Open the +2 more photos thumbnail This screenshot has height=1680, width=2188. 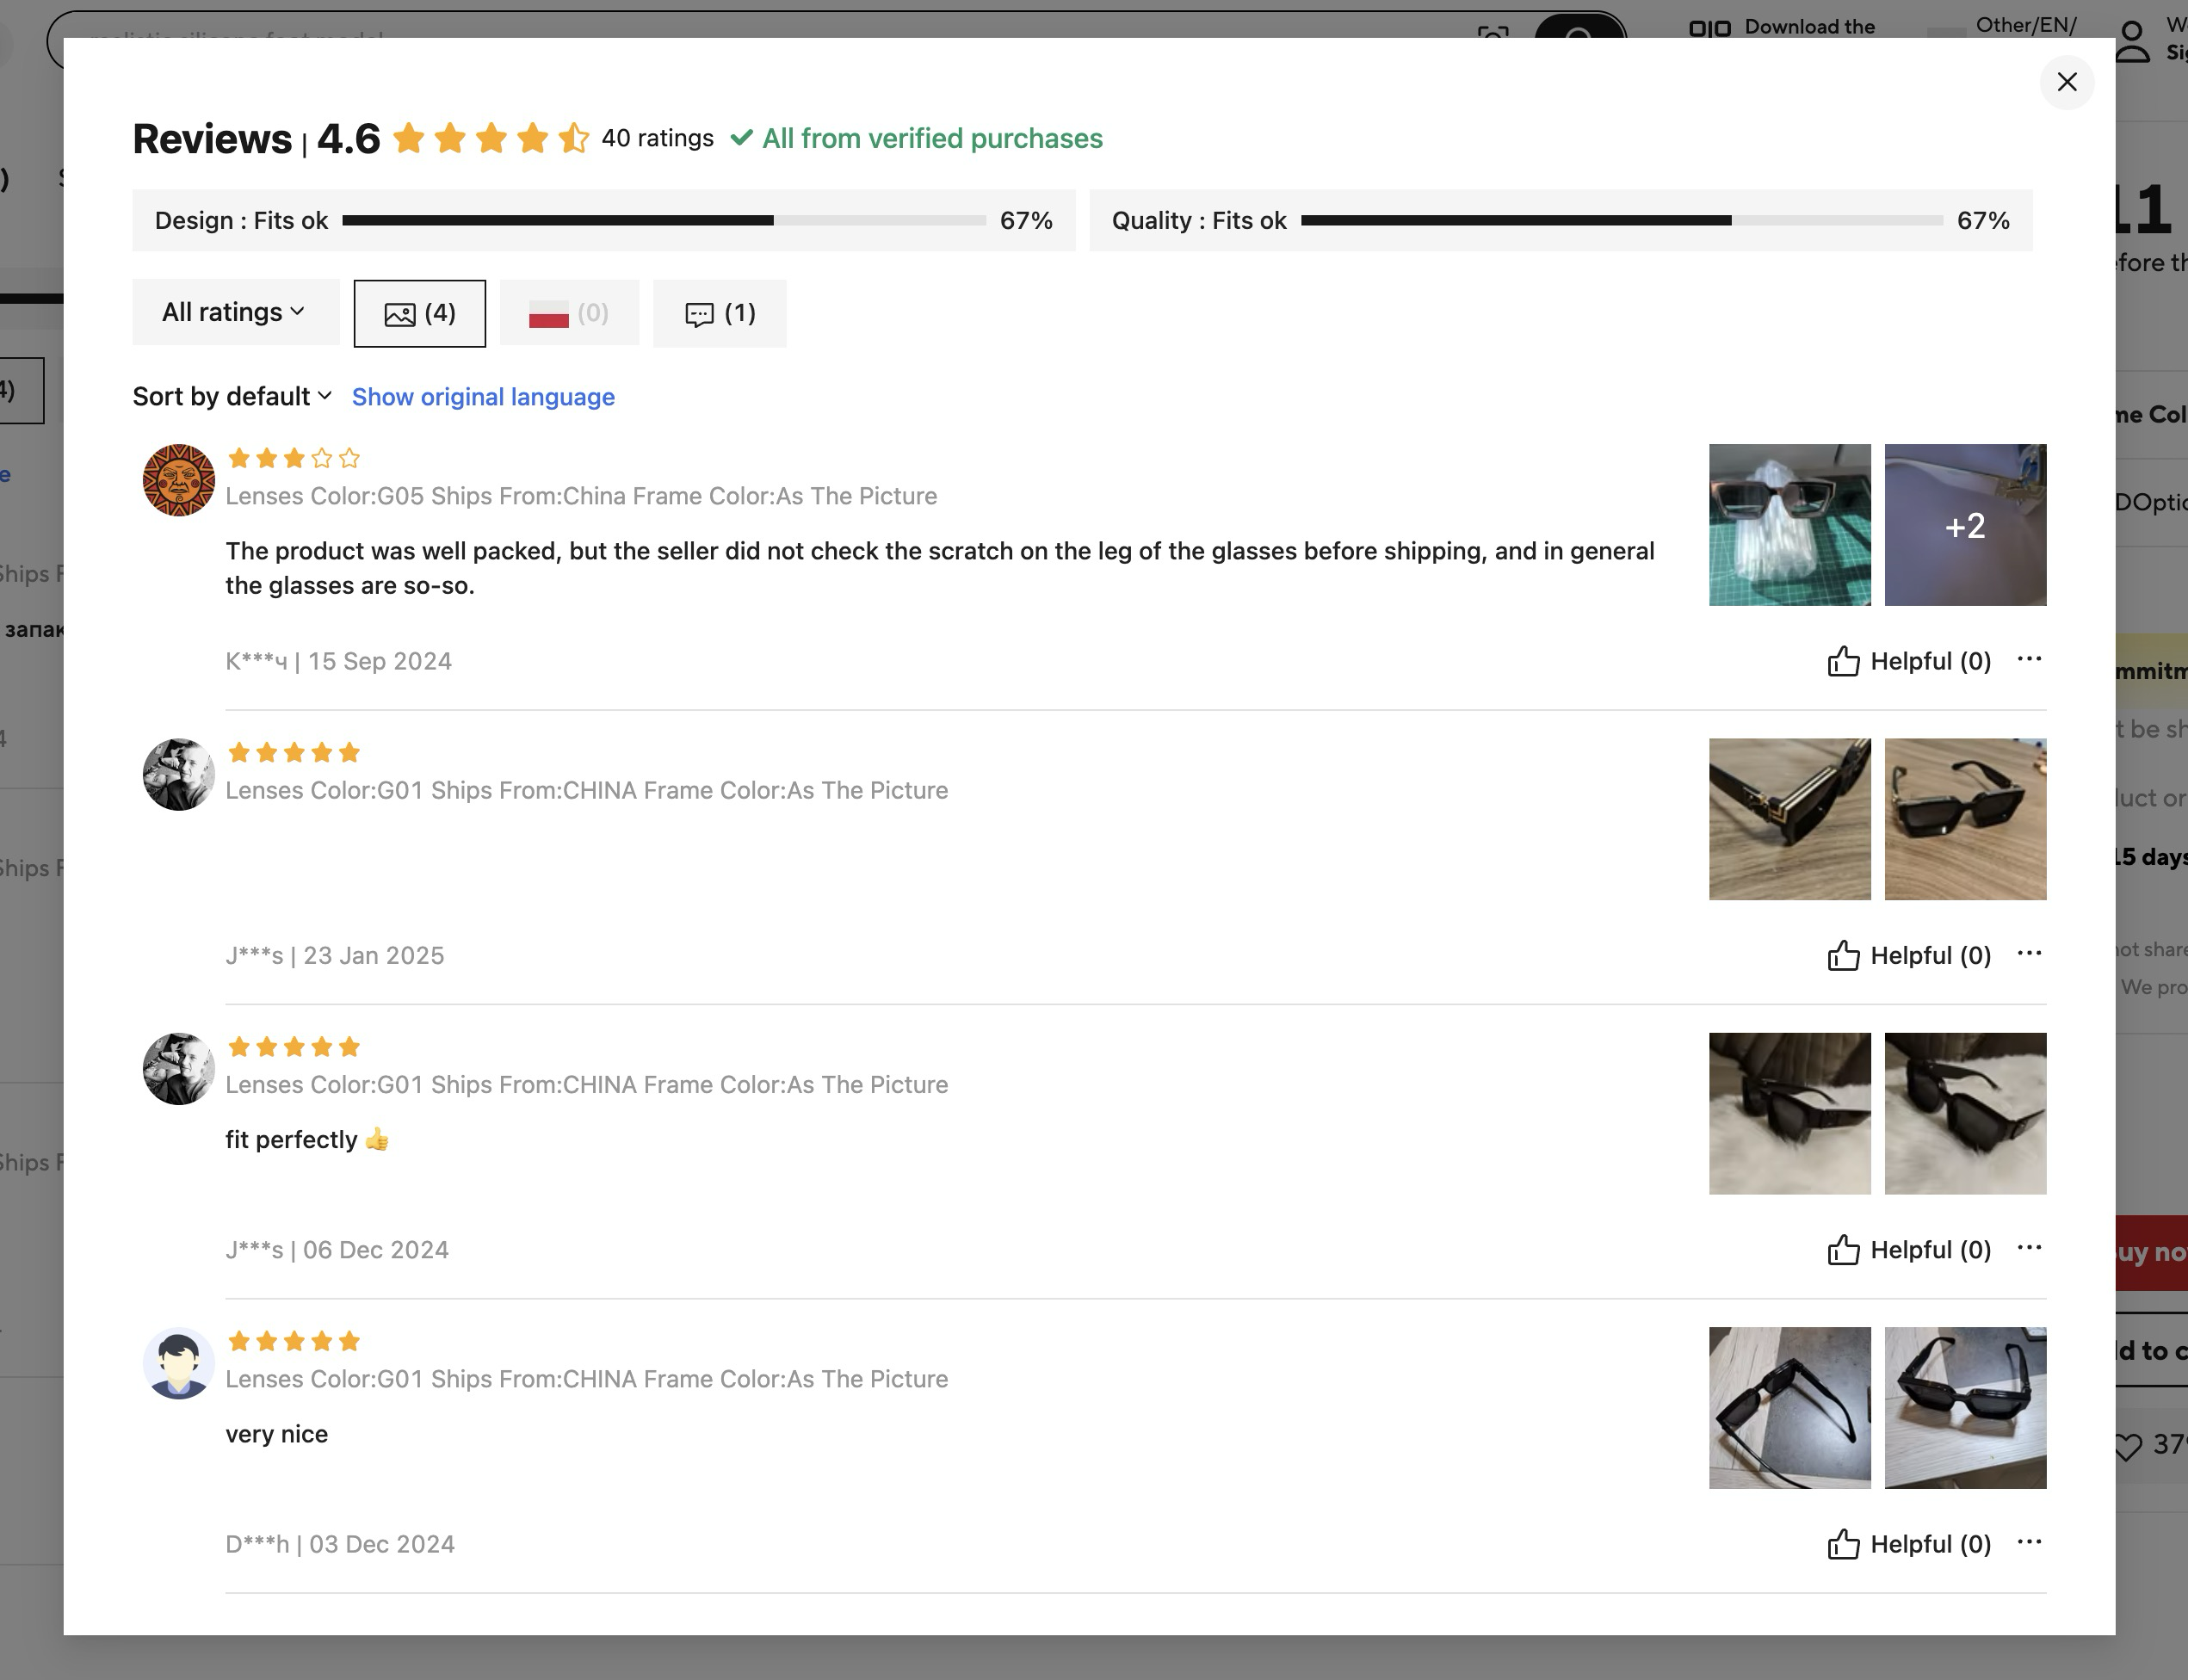[1965, 525]
